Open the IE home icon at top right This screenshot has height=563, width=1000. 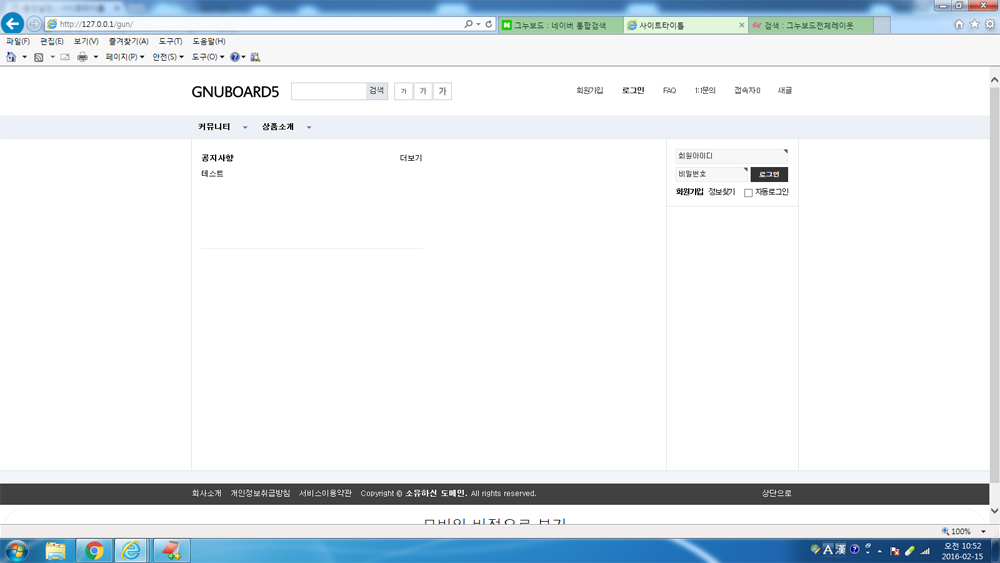point(960,24)
